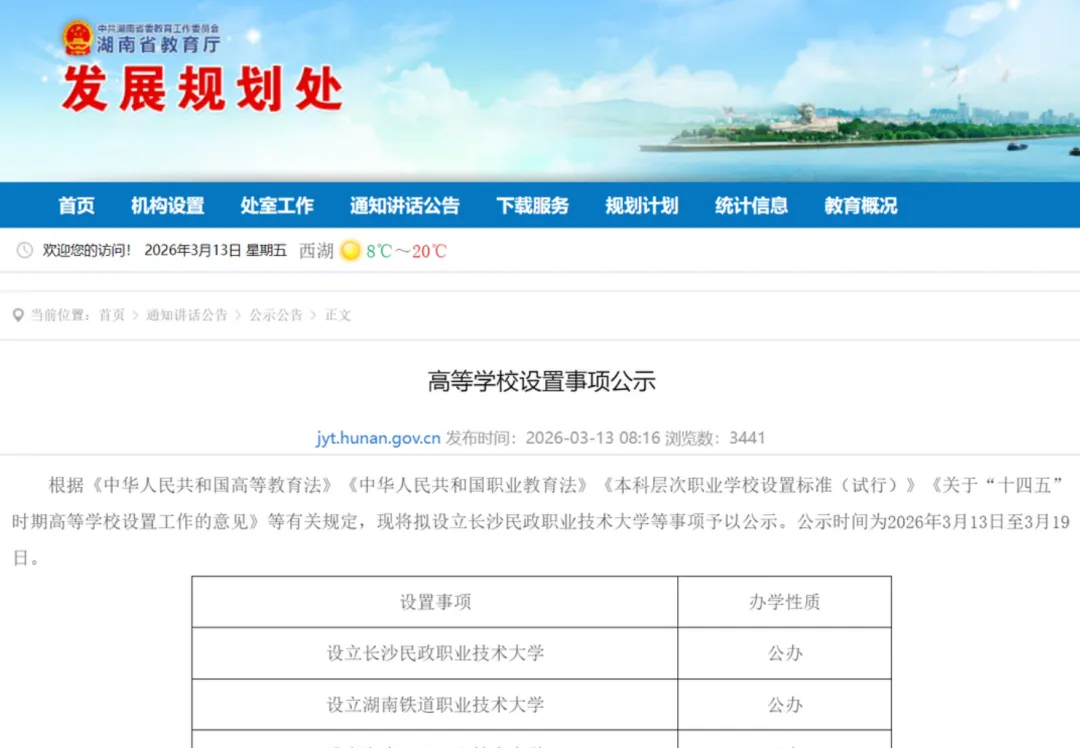Open the 规划计划 menu item
Screen dimensions: 1080x748
coord(642,205)
